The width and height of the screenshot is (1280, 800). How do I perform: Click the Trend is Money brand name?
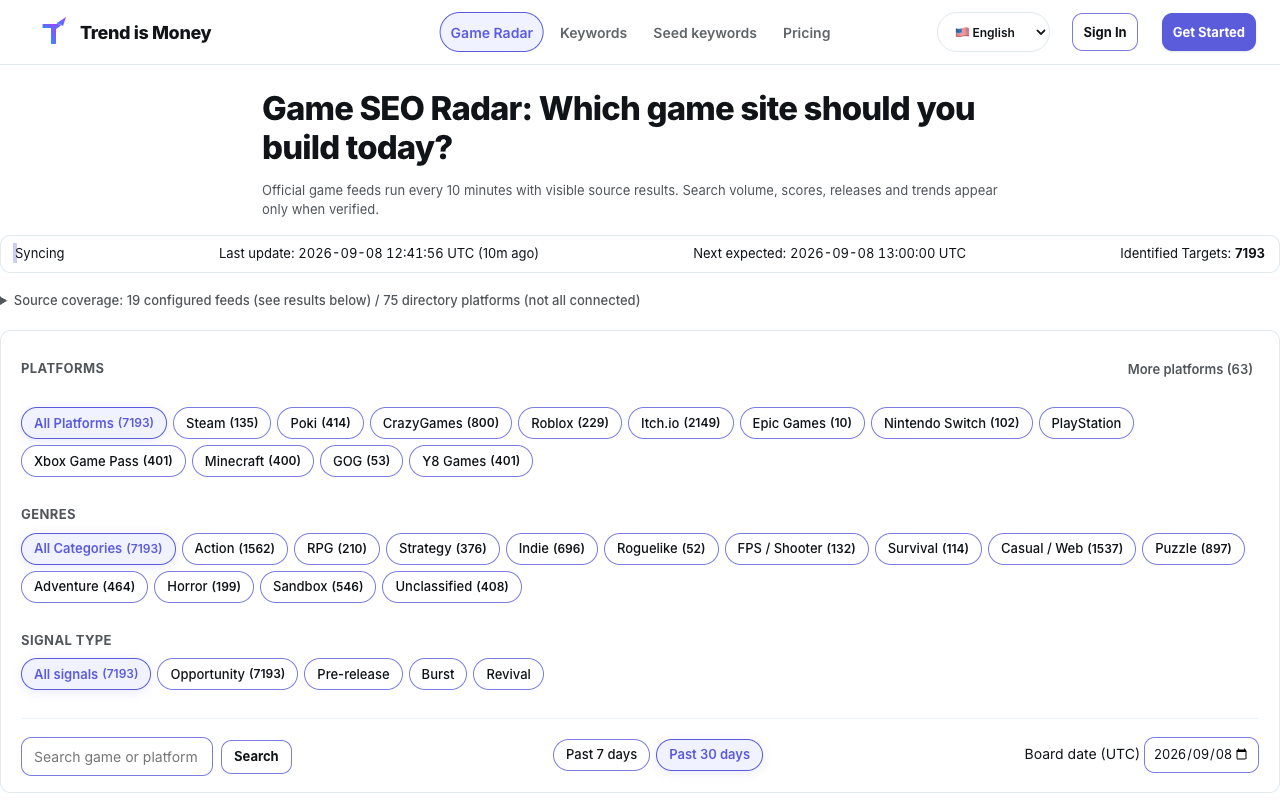[146, 33]
